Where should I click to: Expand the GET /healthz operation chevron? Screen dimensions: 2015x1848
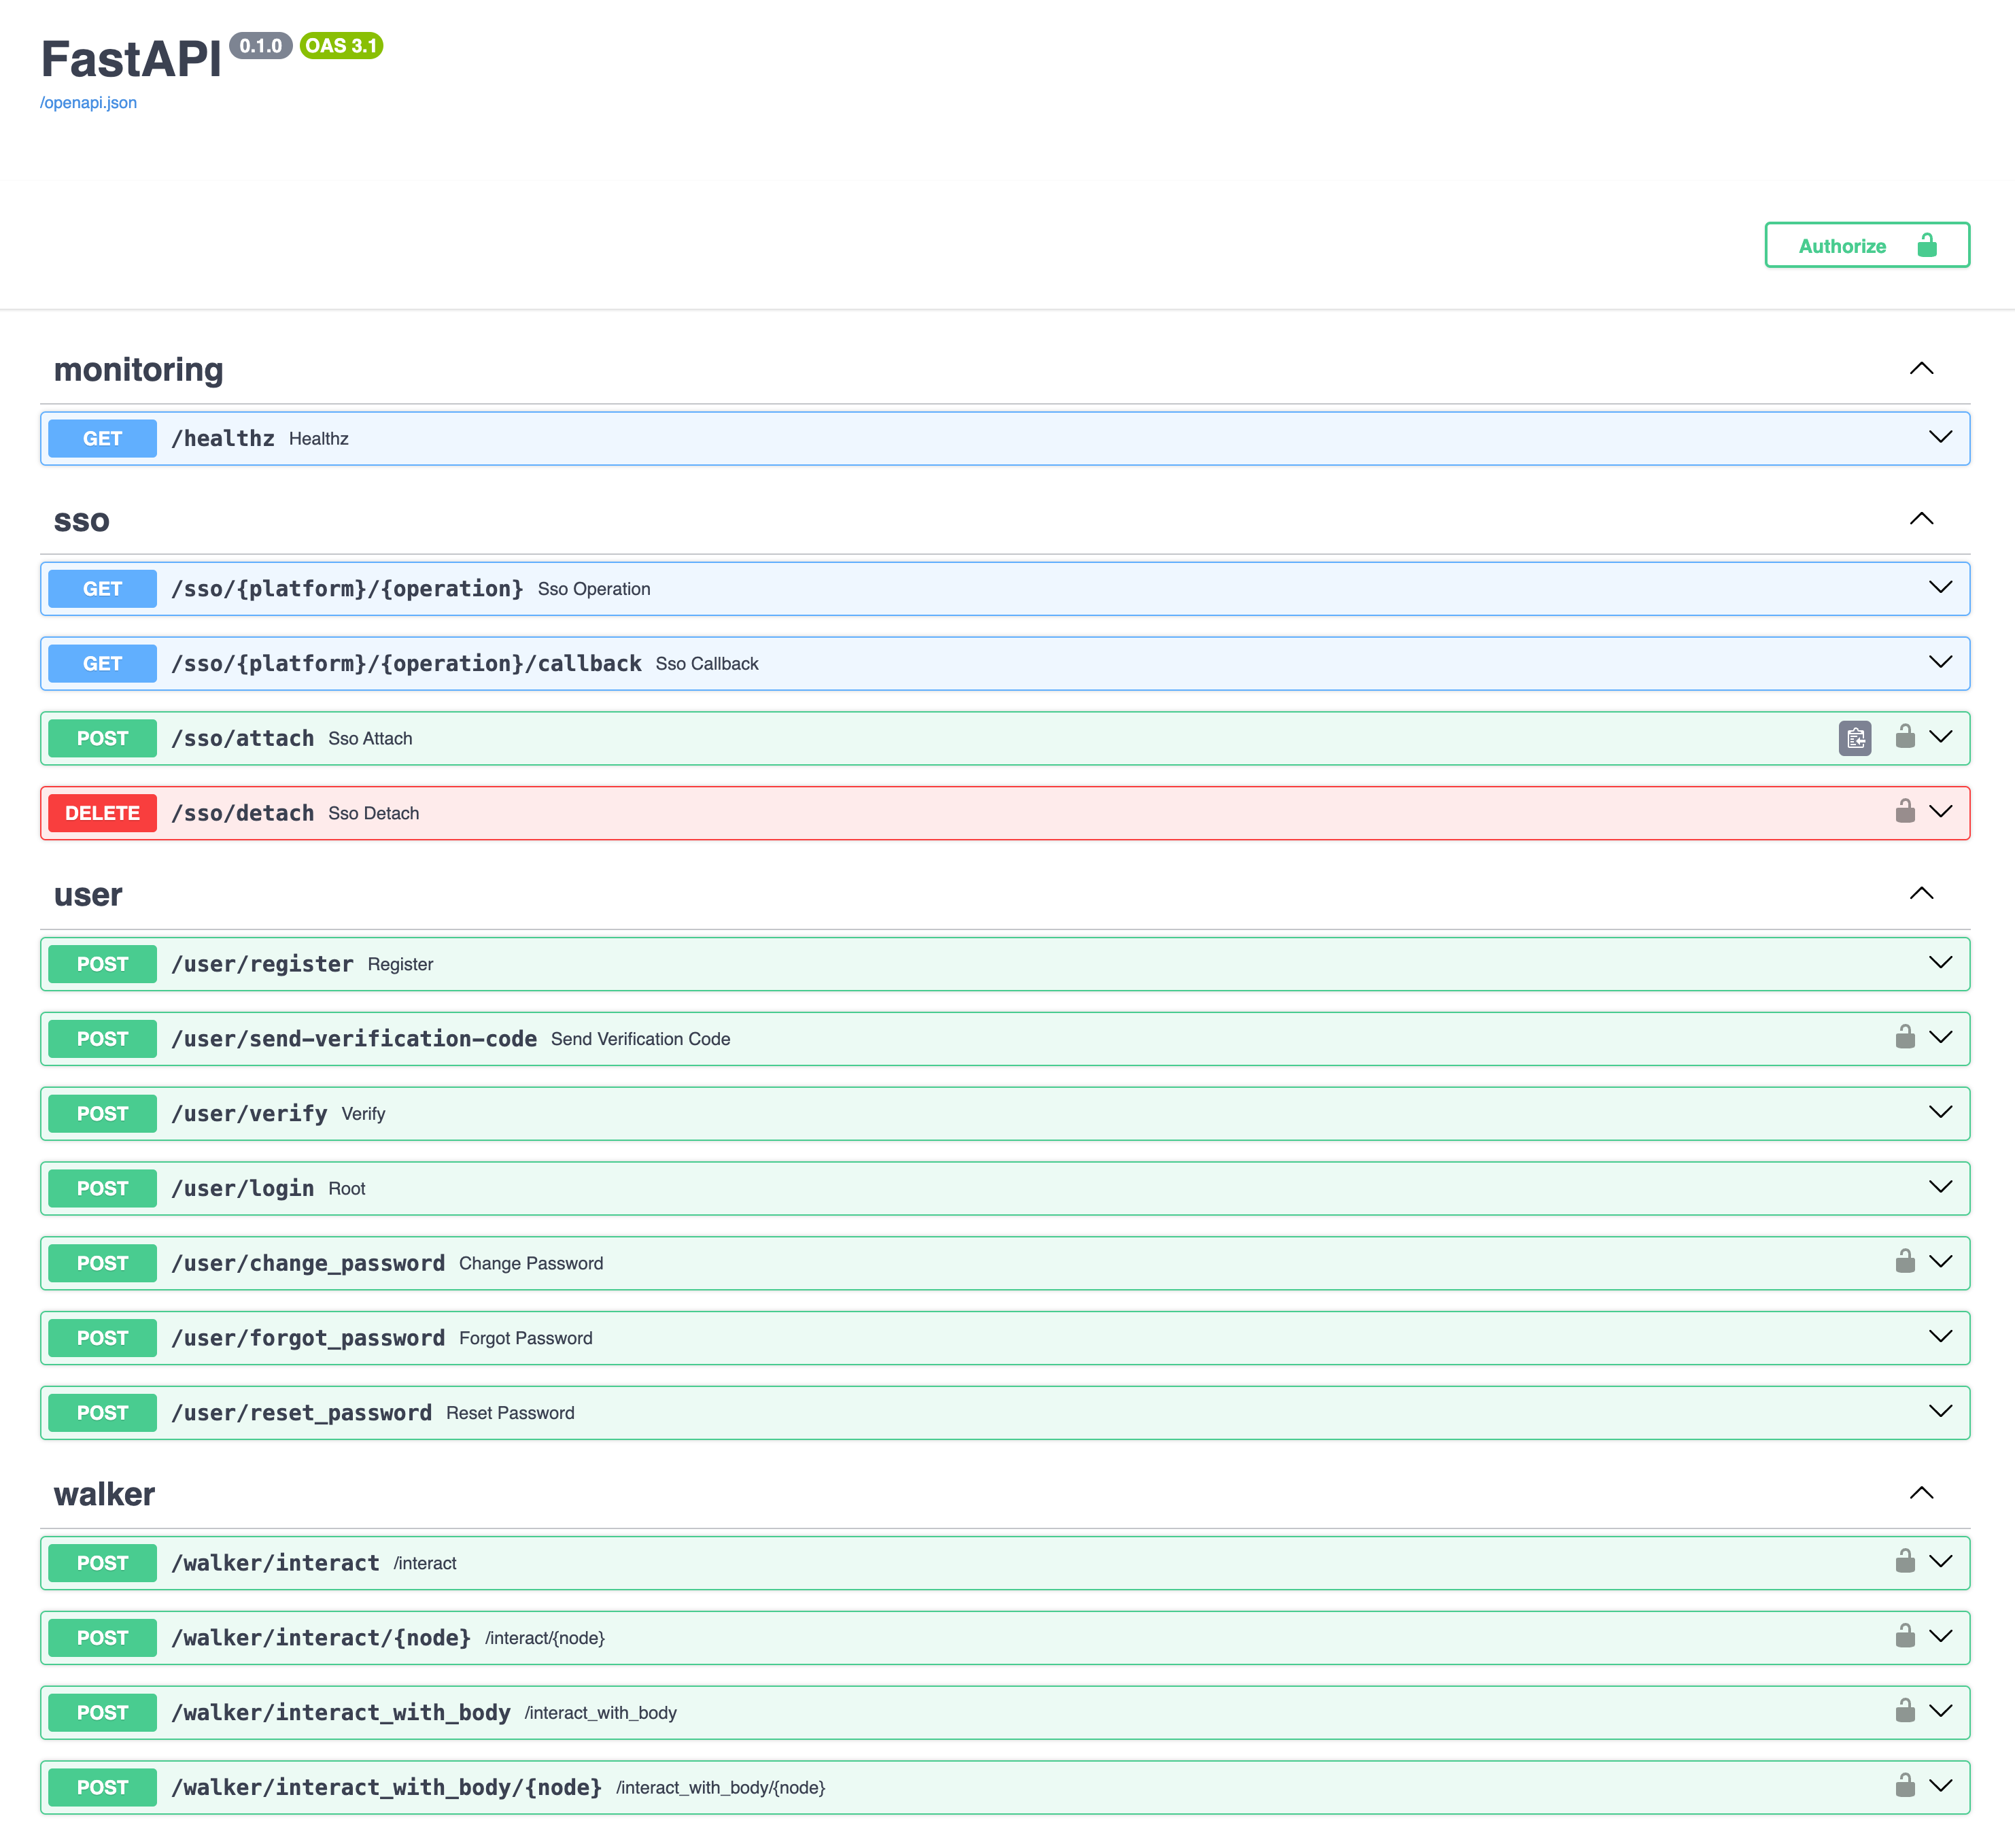(1940, 437)
